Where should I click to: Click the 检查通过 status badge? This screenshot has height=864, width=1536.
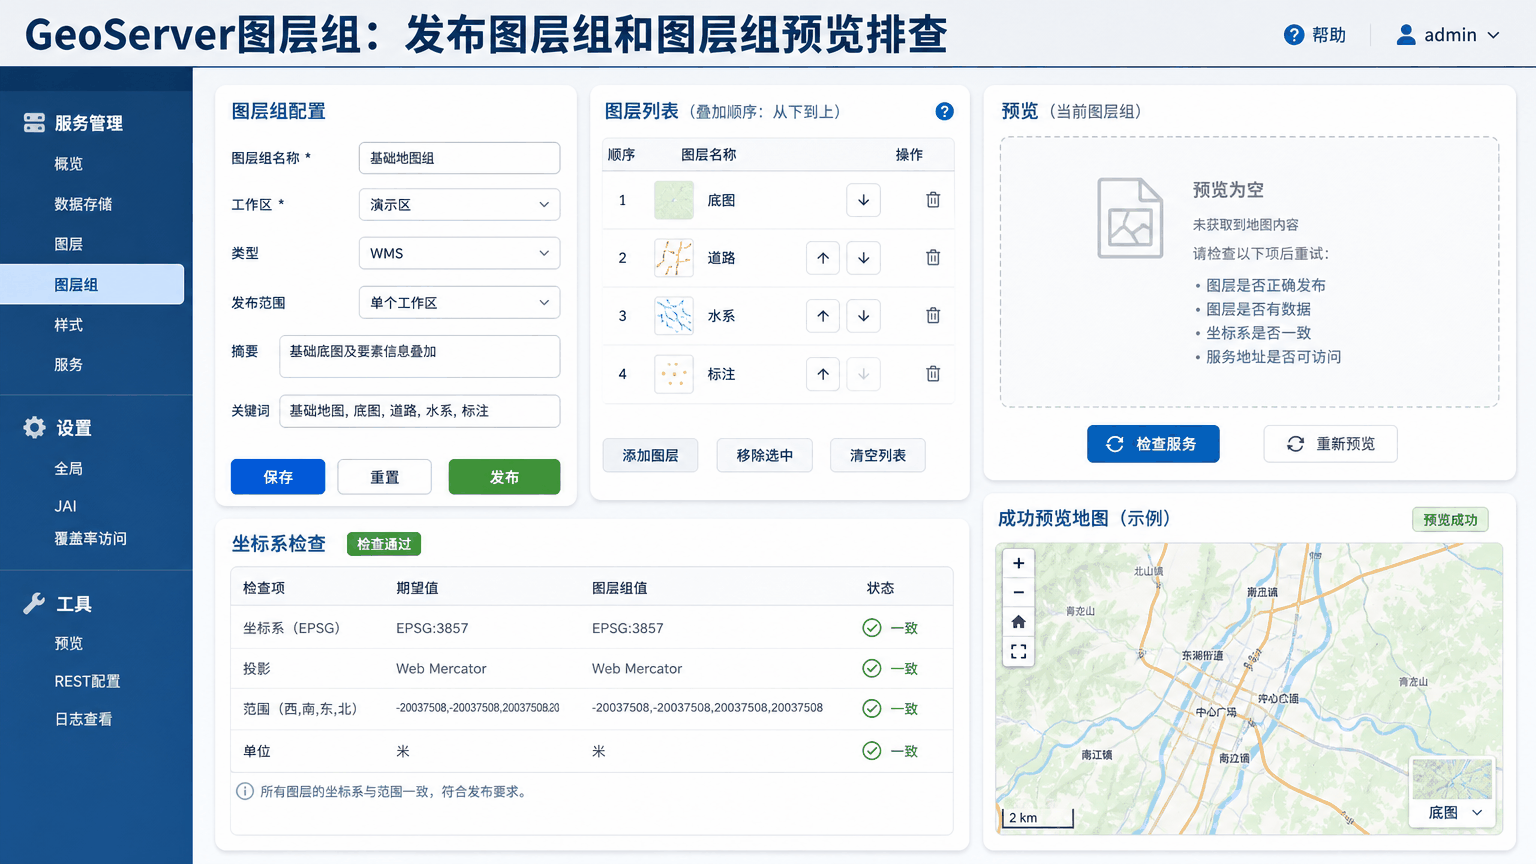pos(384,544)
